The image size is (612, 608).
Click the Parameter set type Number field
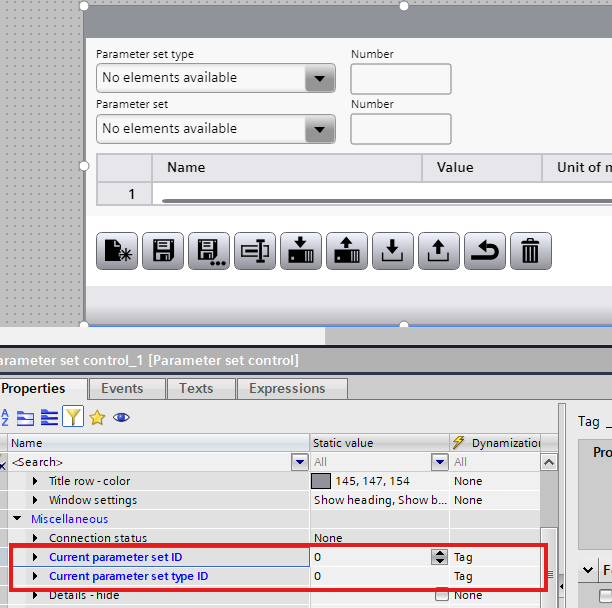tap(401, 79)
